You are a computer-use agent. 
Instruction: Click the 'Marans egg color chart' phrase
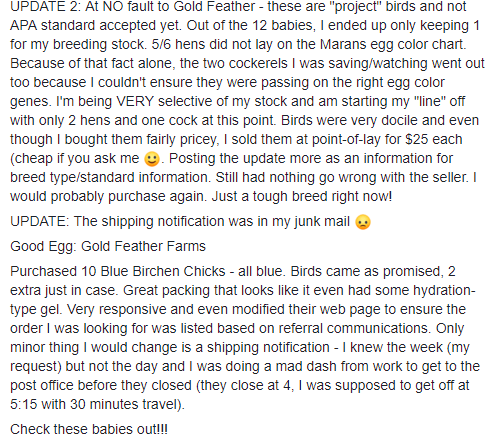tap(392, 44)
